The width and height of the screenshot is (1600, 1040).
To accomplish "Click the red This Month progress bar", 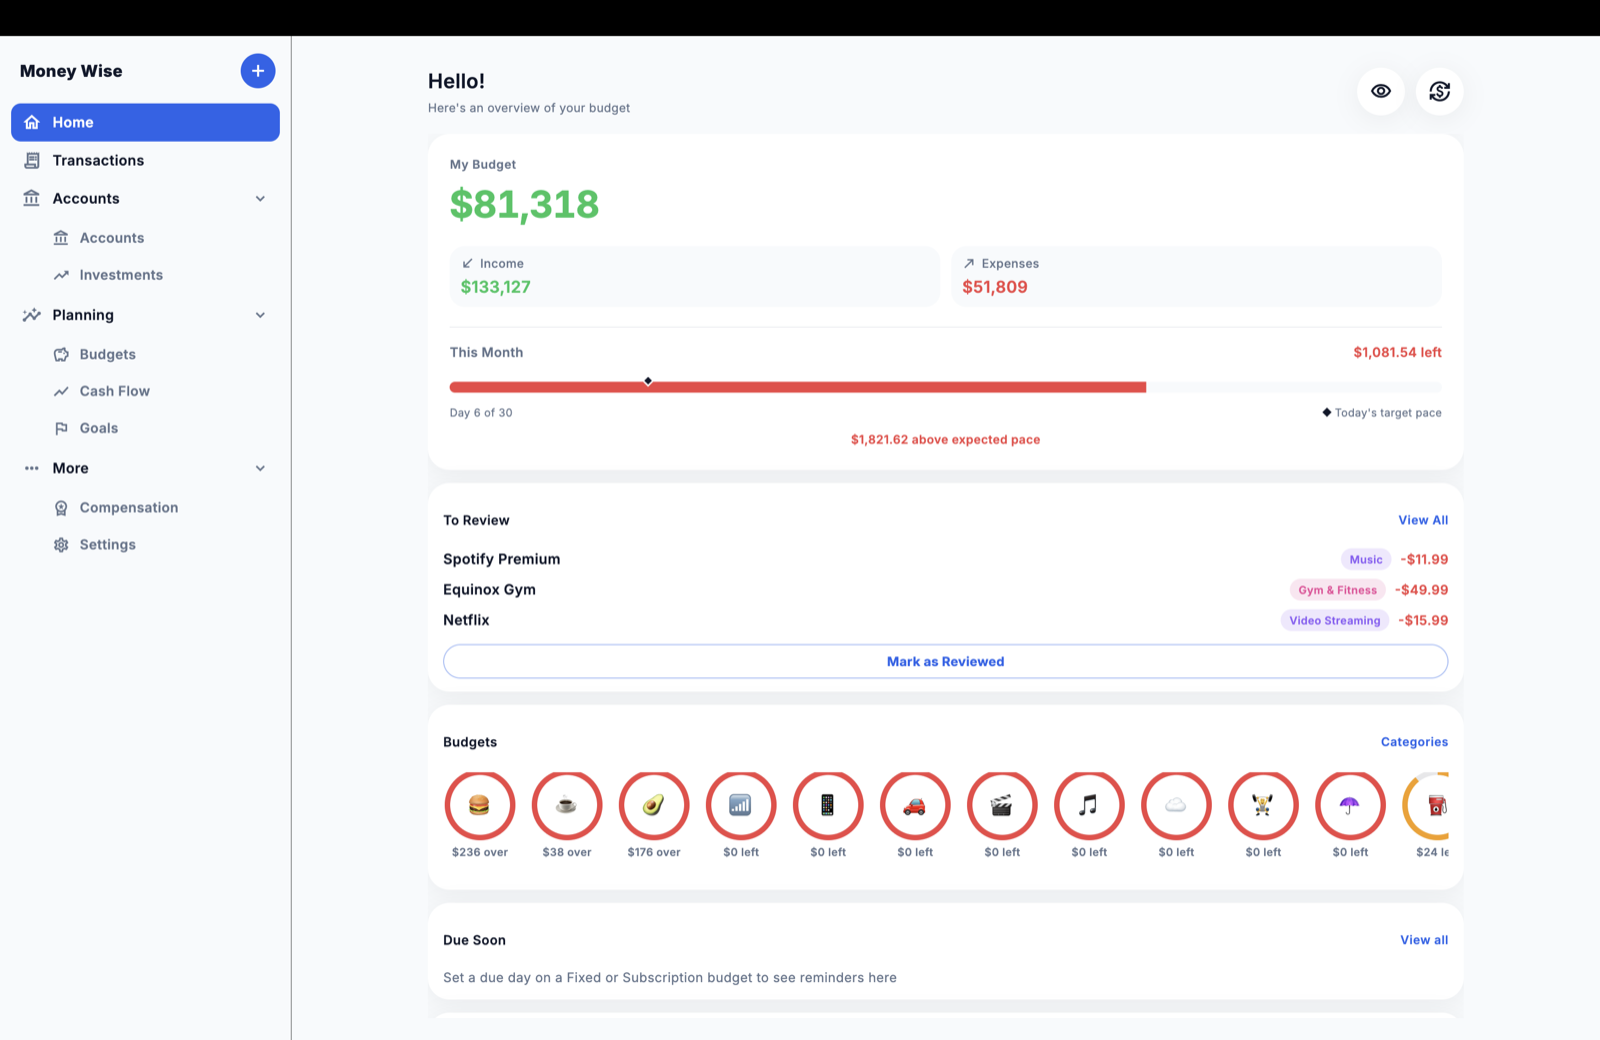I will [798, 387].
